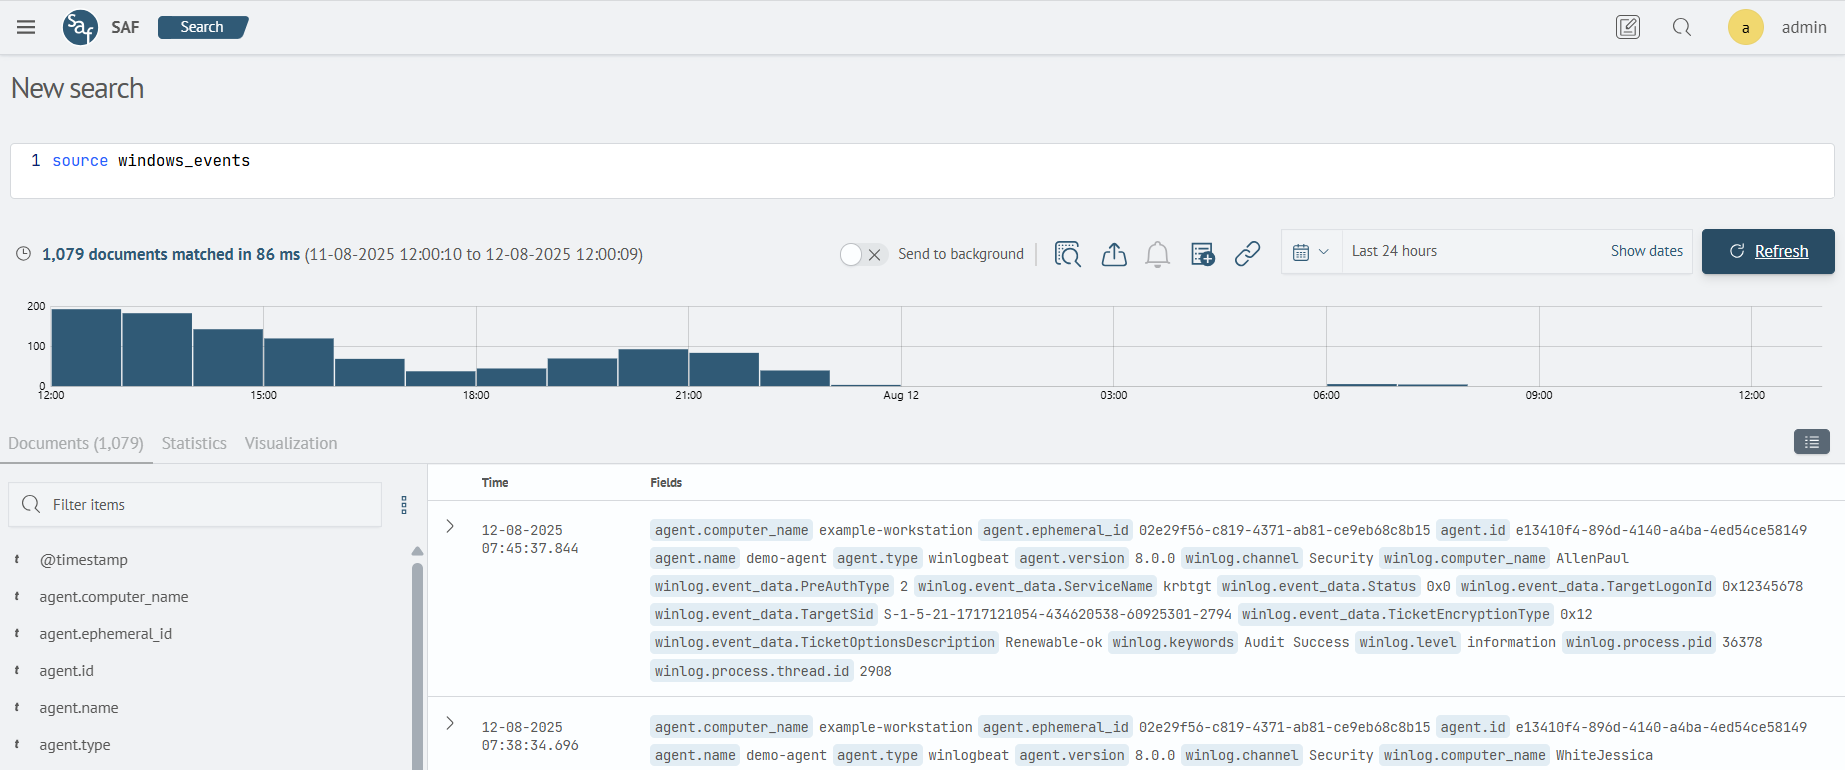This screenshot has width=1845, height=770.
Task: Click the 1,079 documents matched text
Action: [171, 254]
